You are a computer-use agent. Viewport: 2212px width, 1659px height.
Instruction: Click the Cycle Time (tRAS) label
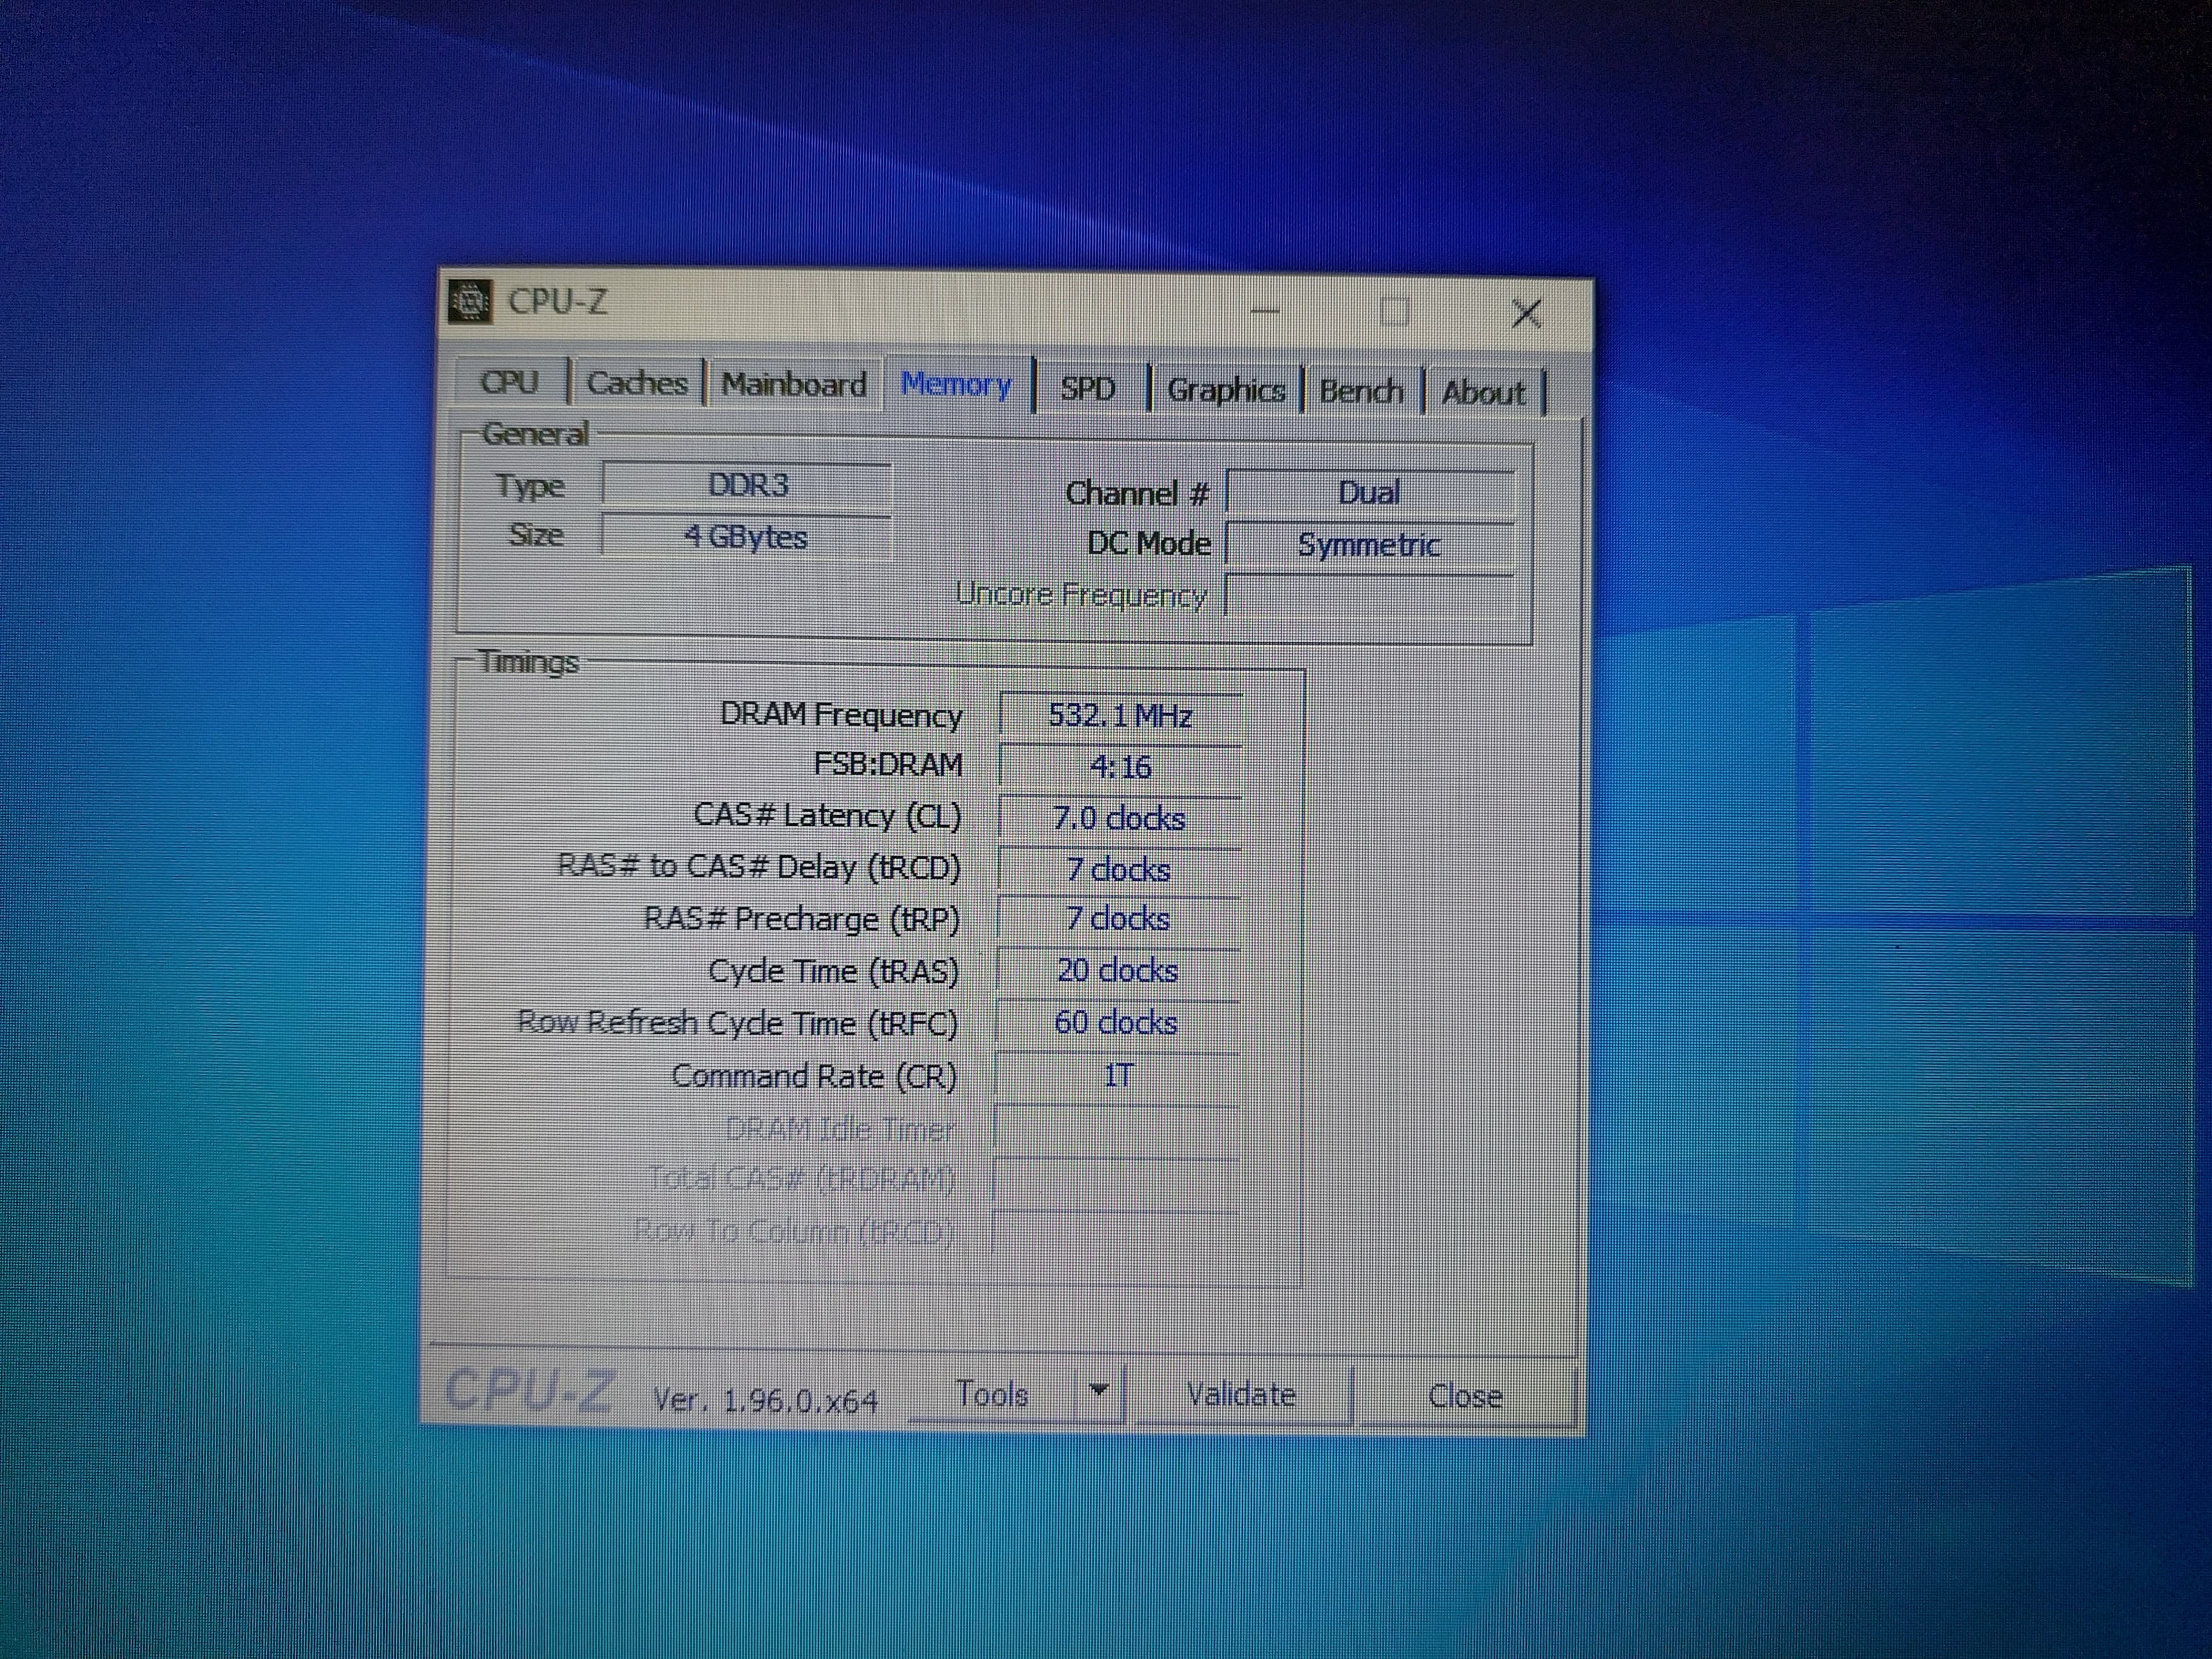coord(833,971)
